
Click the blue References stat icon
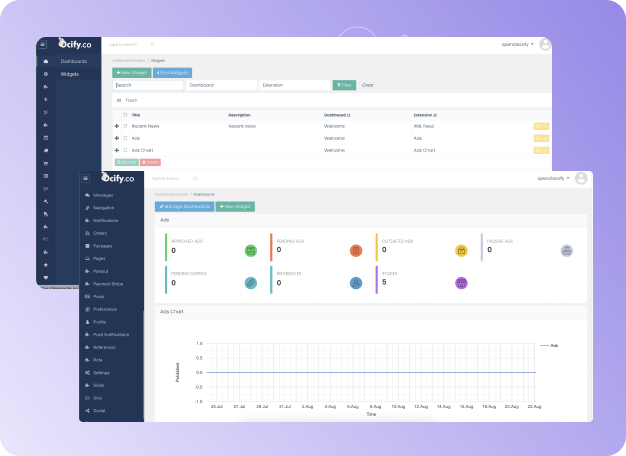coord(355,283)
